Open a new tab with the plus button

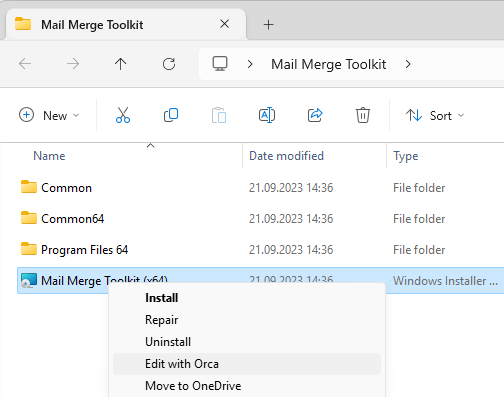(268, 25)
